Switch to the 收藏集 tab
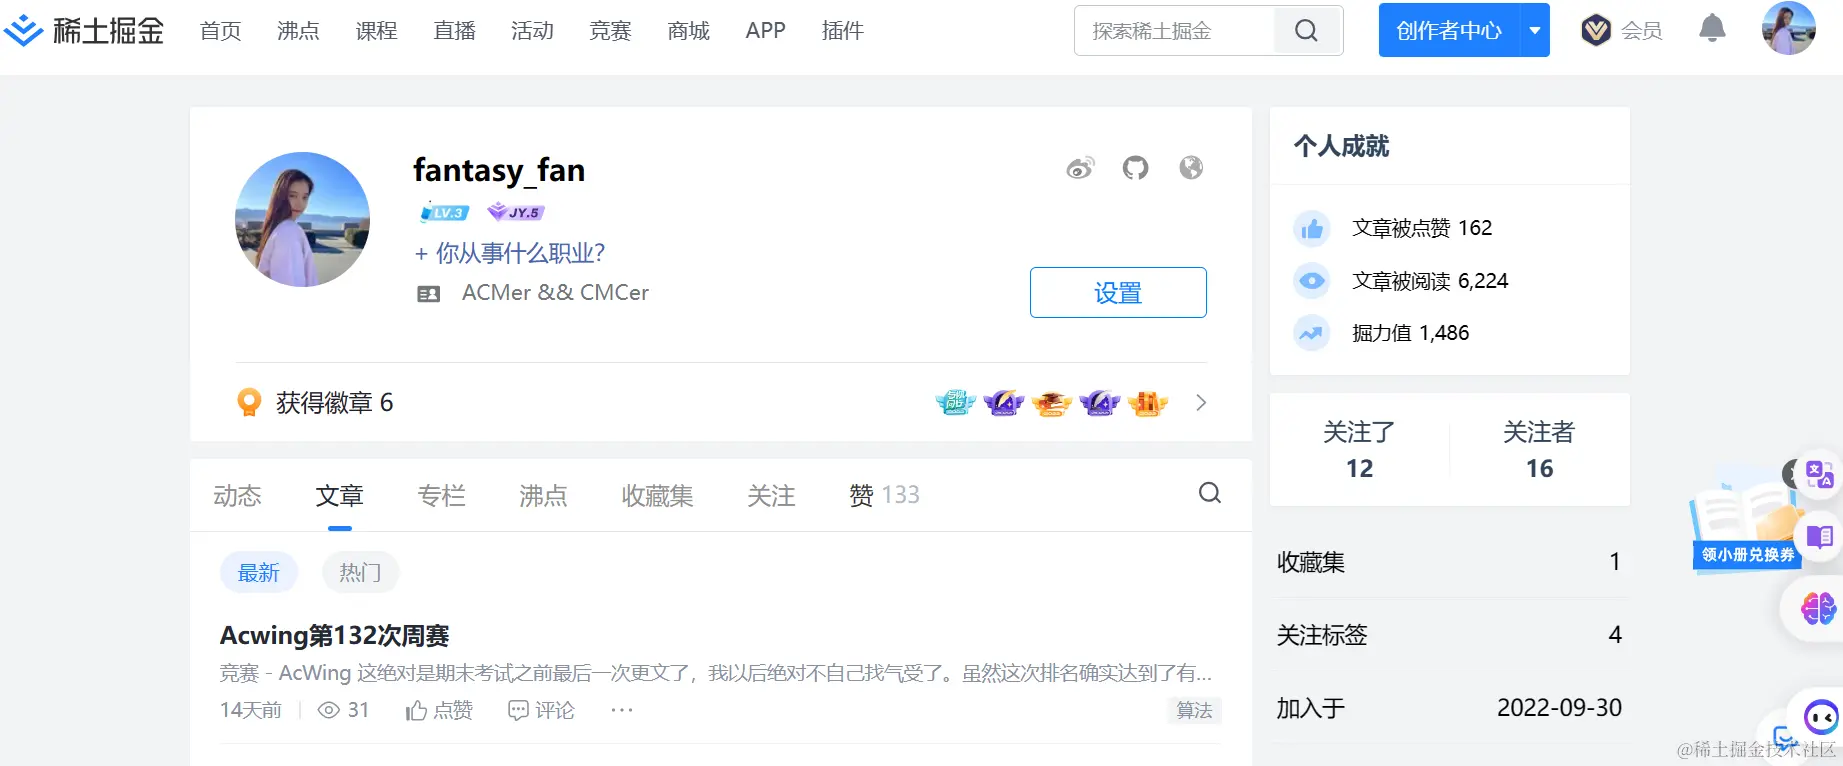The height and width of the screenshot is (766, 1843). click(x=657, y=496)
